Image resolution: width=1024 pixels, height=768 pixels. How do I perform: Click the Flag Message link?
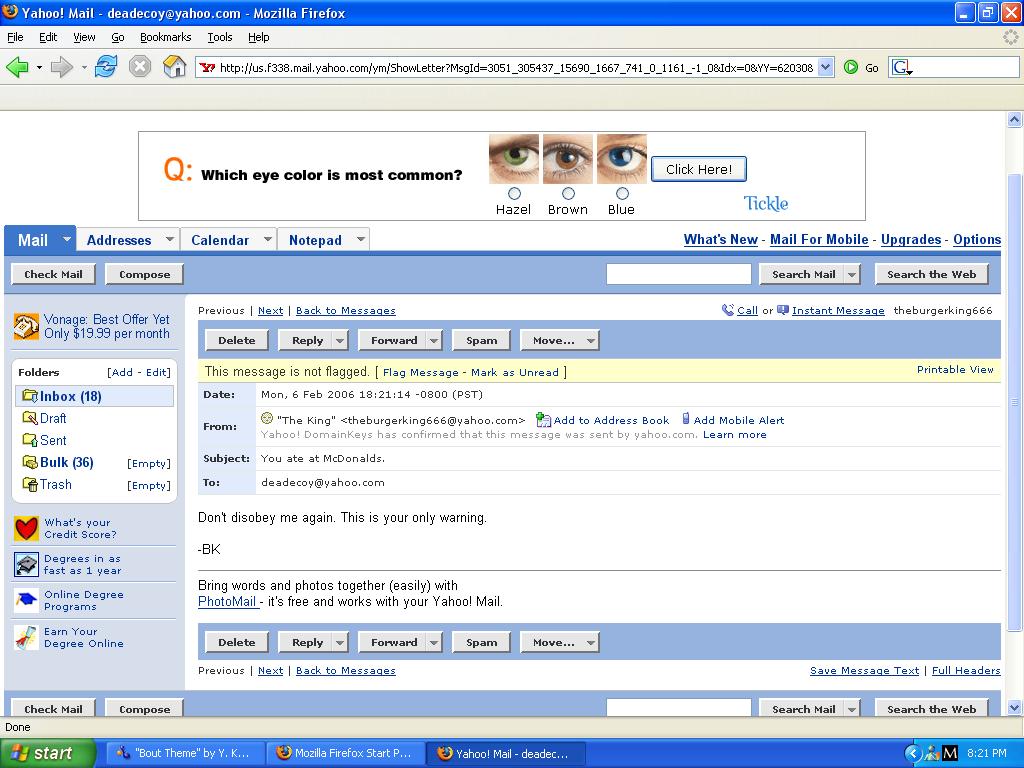point(421,372)
